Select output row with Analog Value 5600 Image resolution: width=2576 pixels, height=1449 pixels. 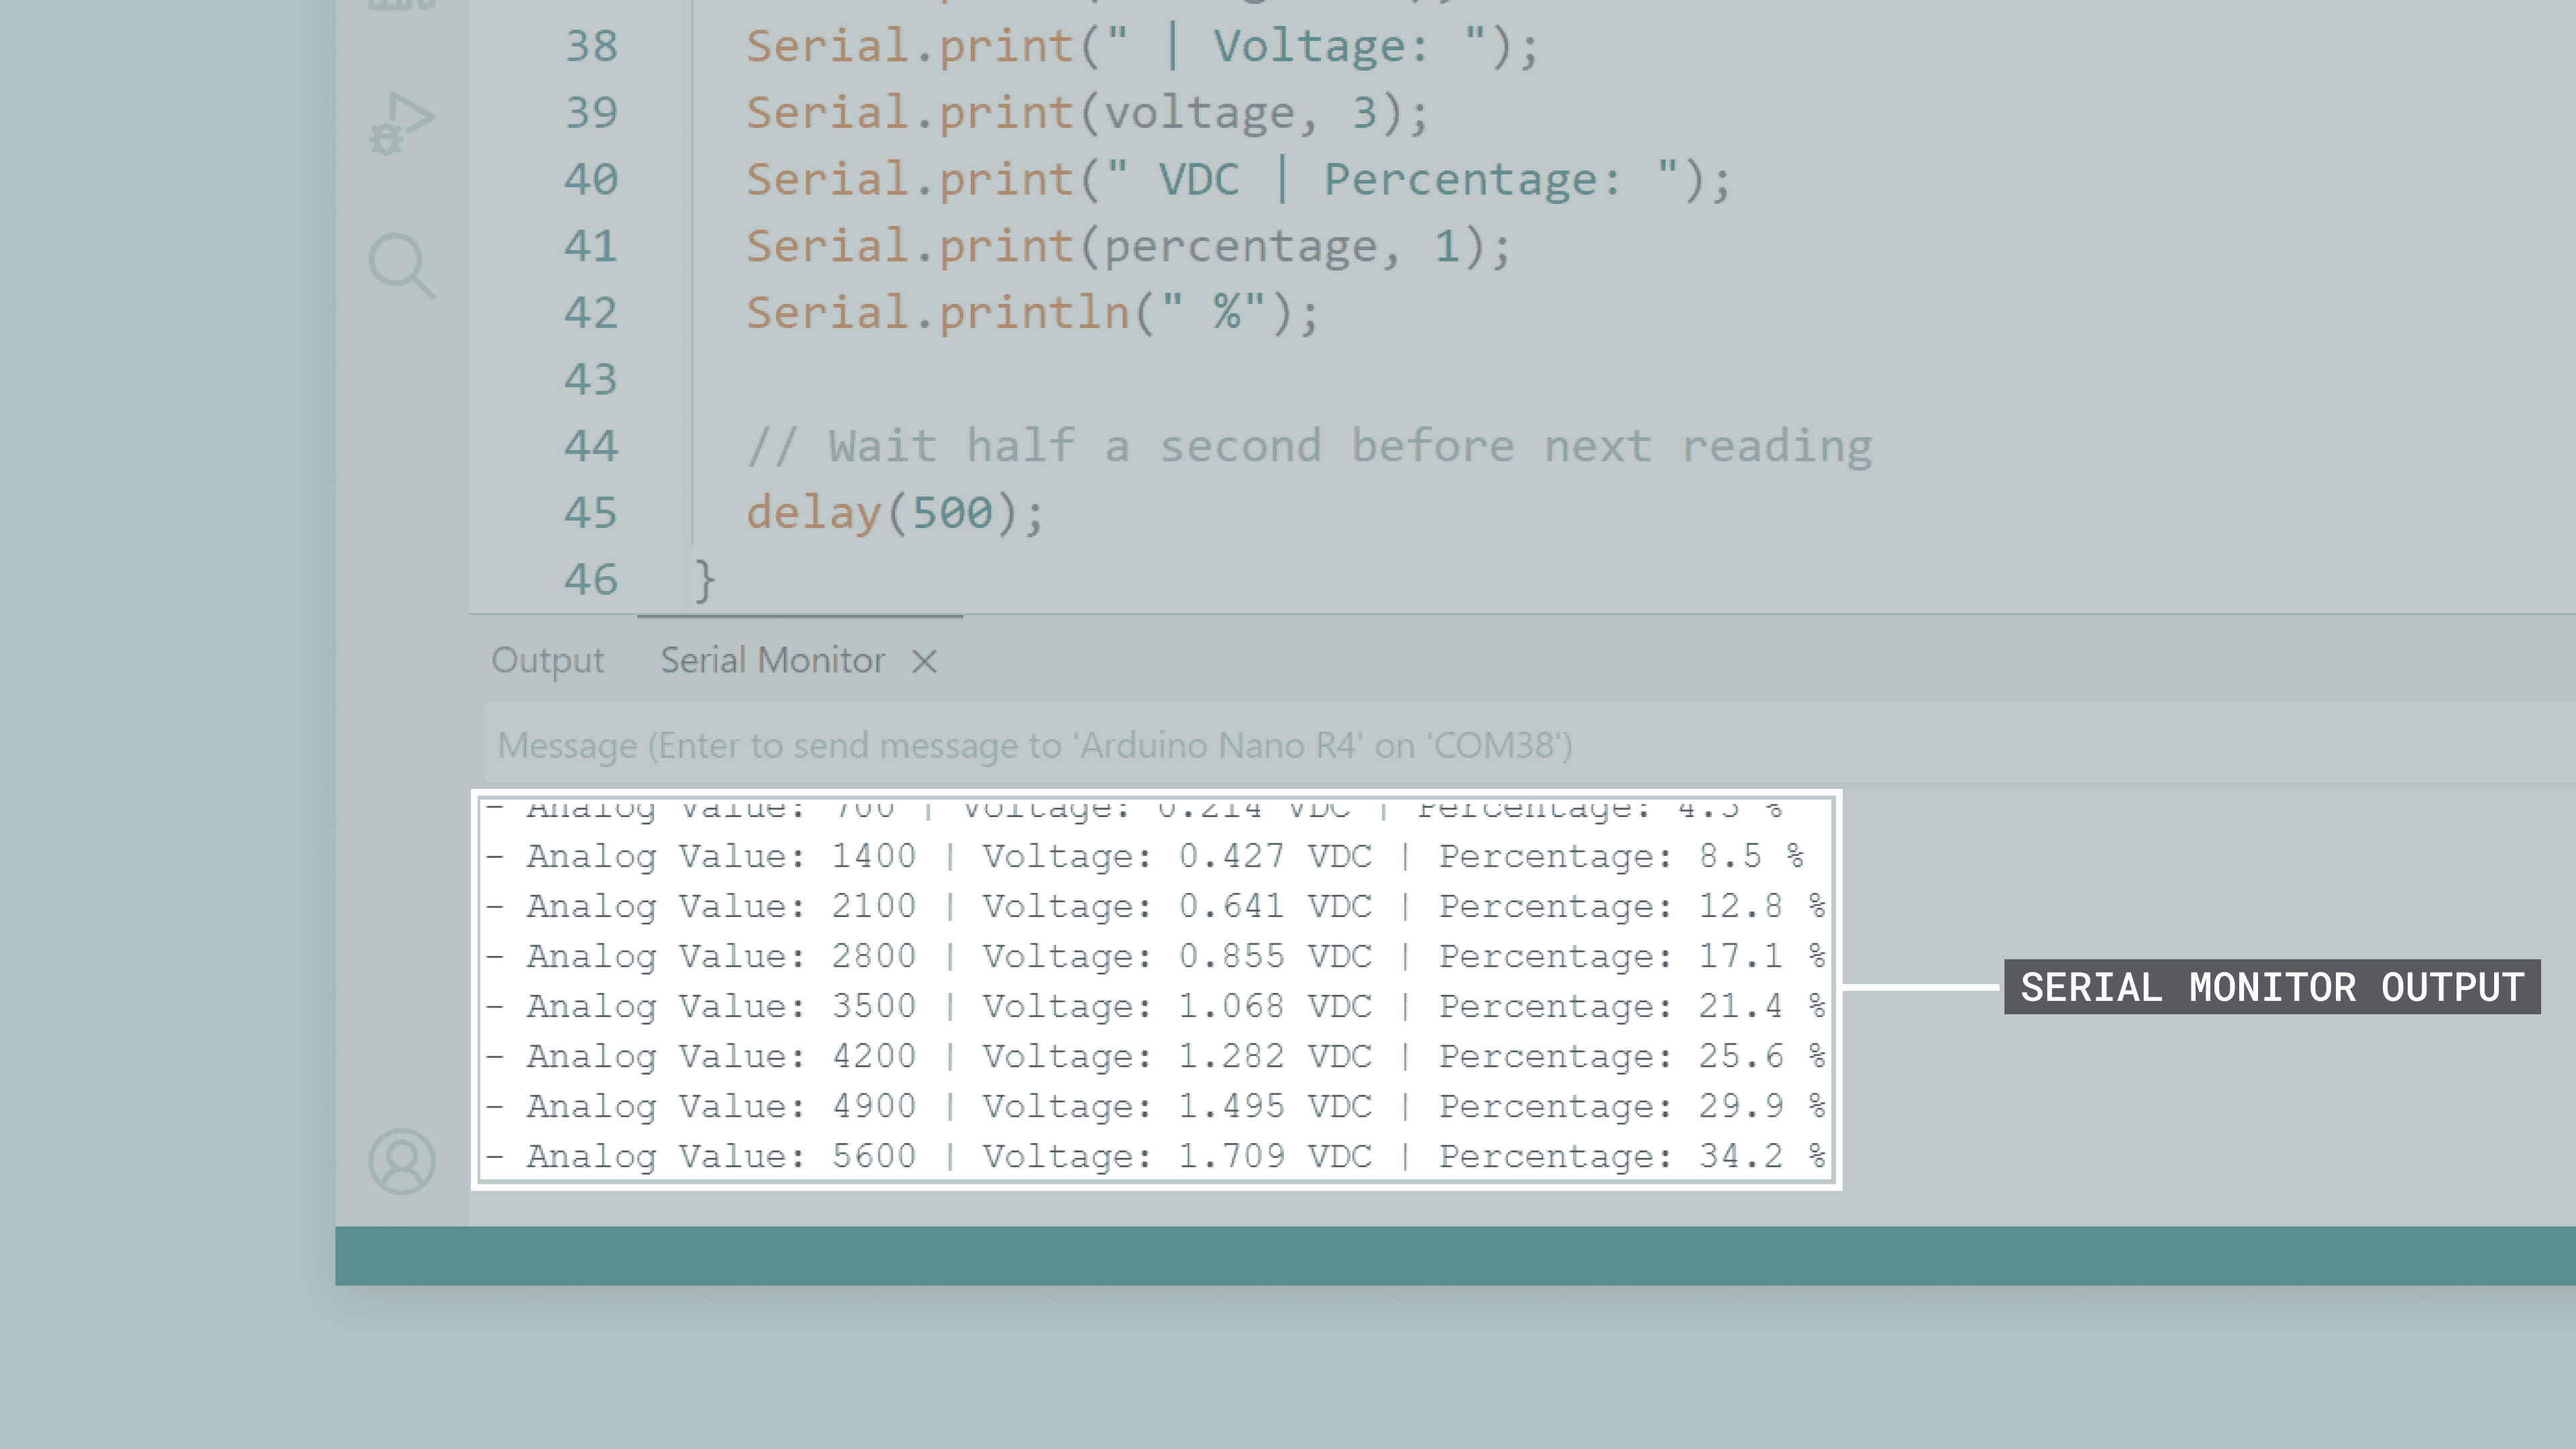point(1155,1156)
